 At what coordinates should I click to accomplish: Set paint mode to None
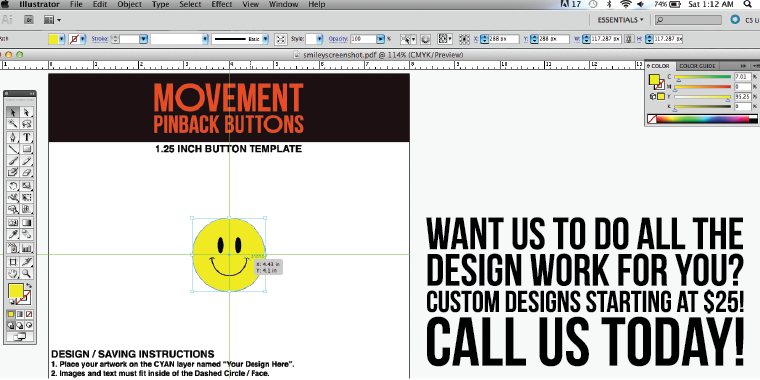point(29,314)
